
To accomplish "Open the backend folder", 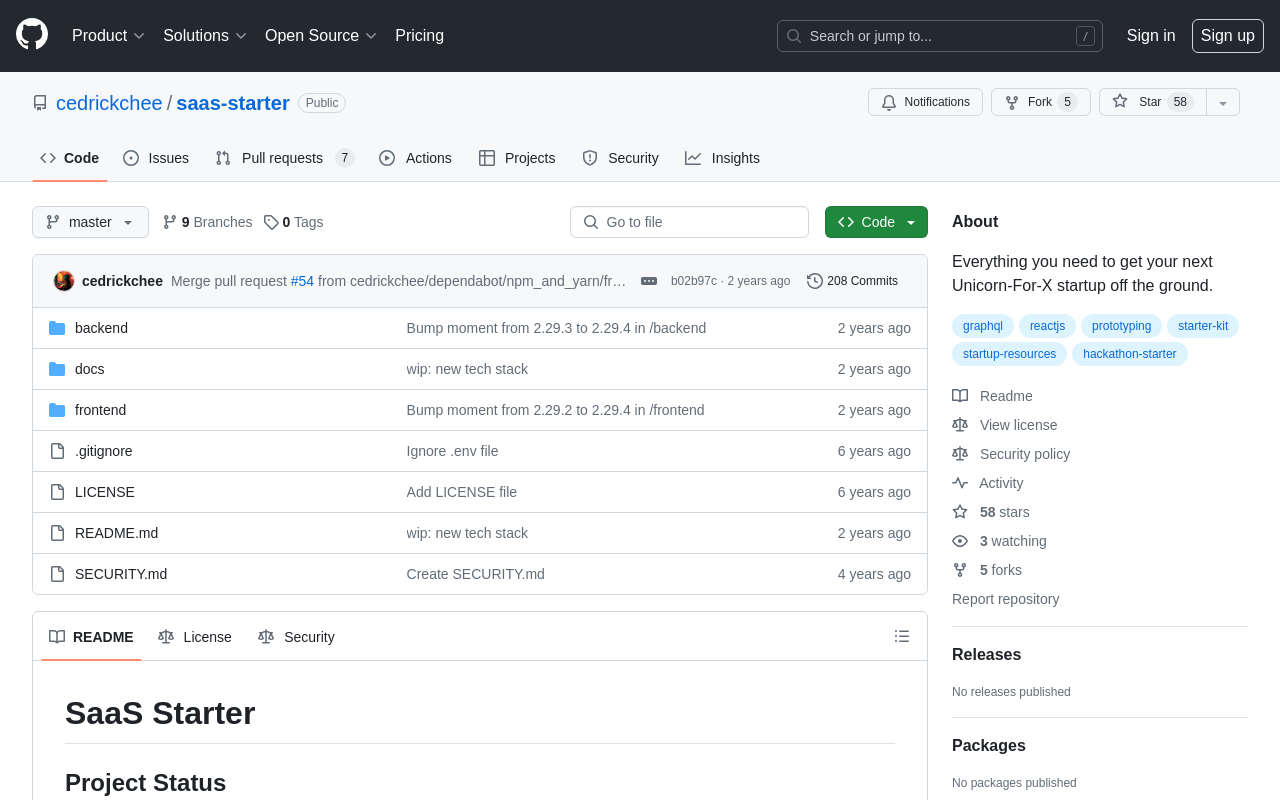I will 101,328.
